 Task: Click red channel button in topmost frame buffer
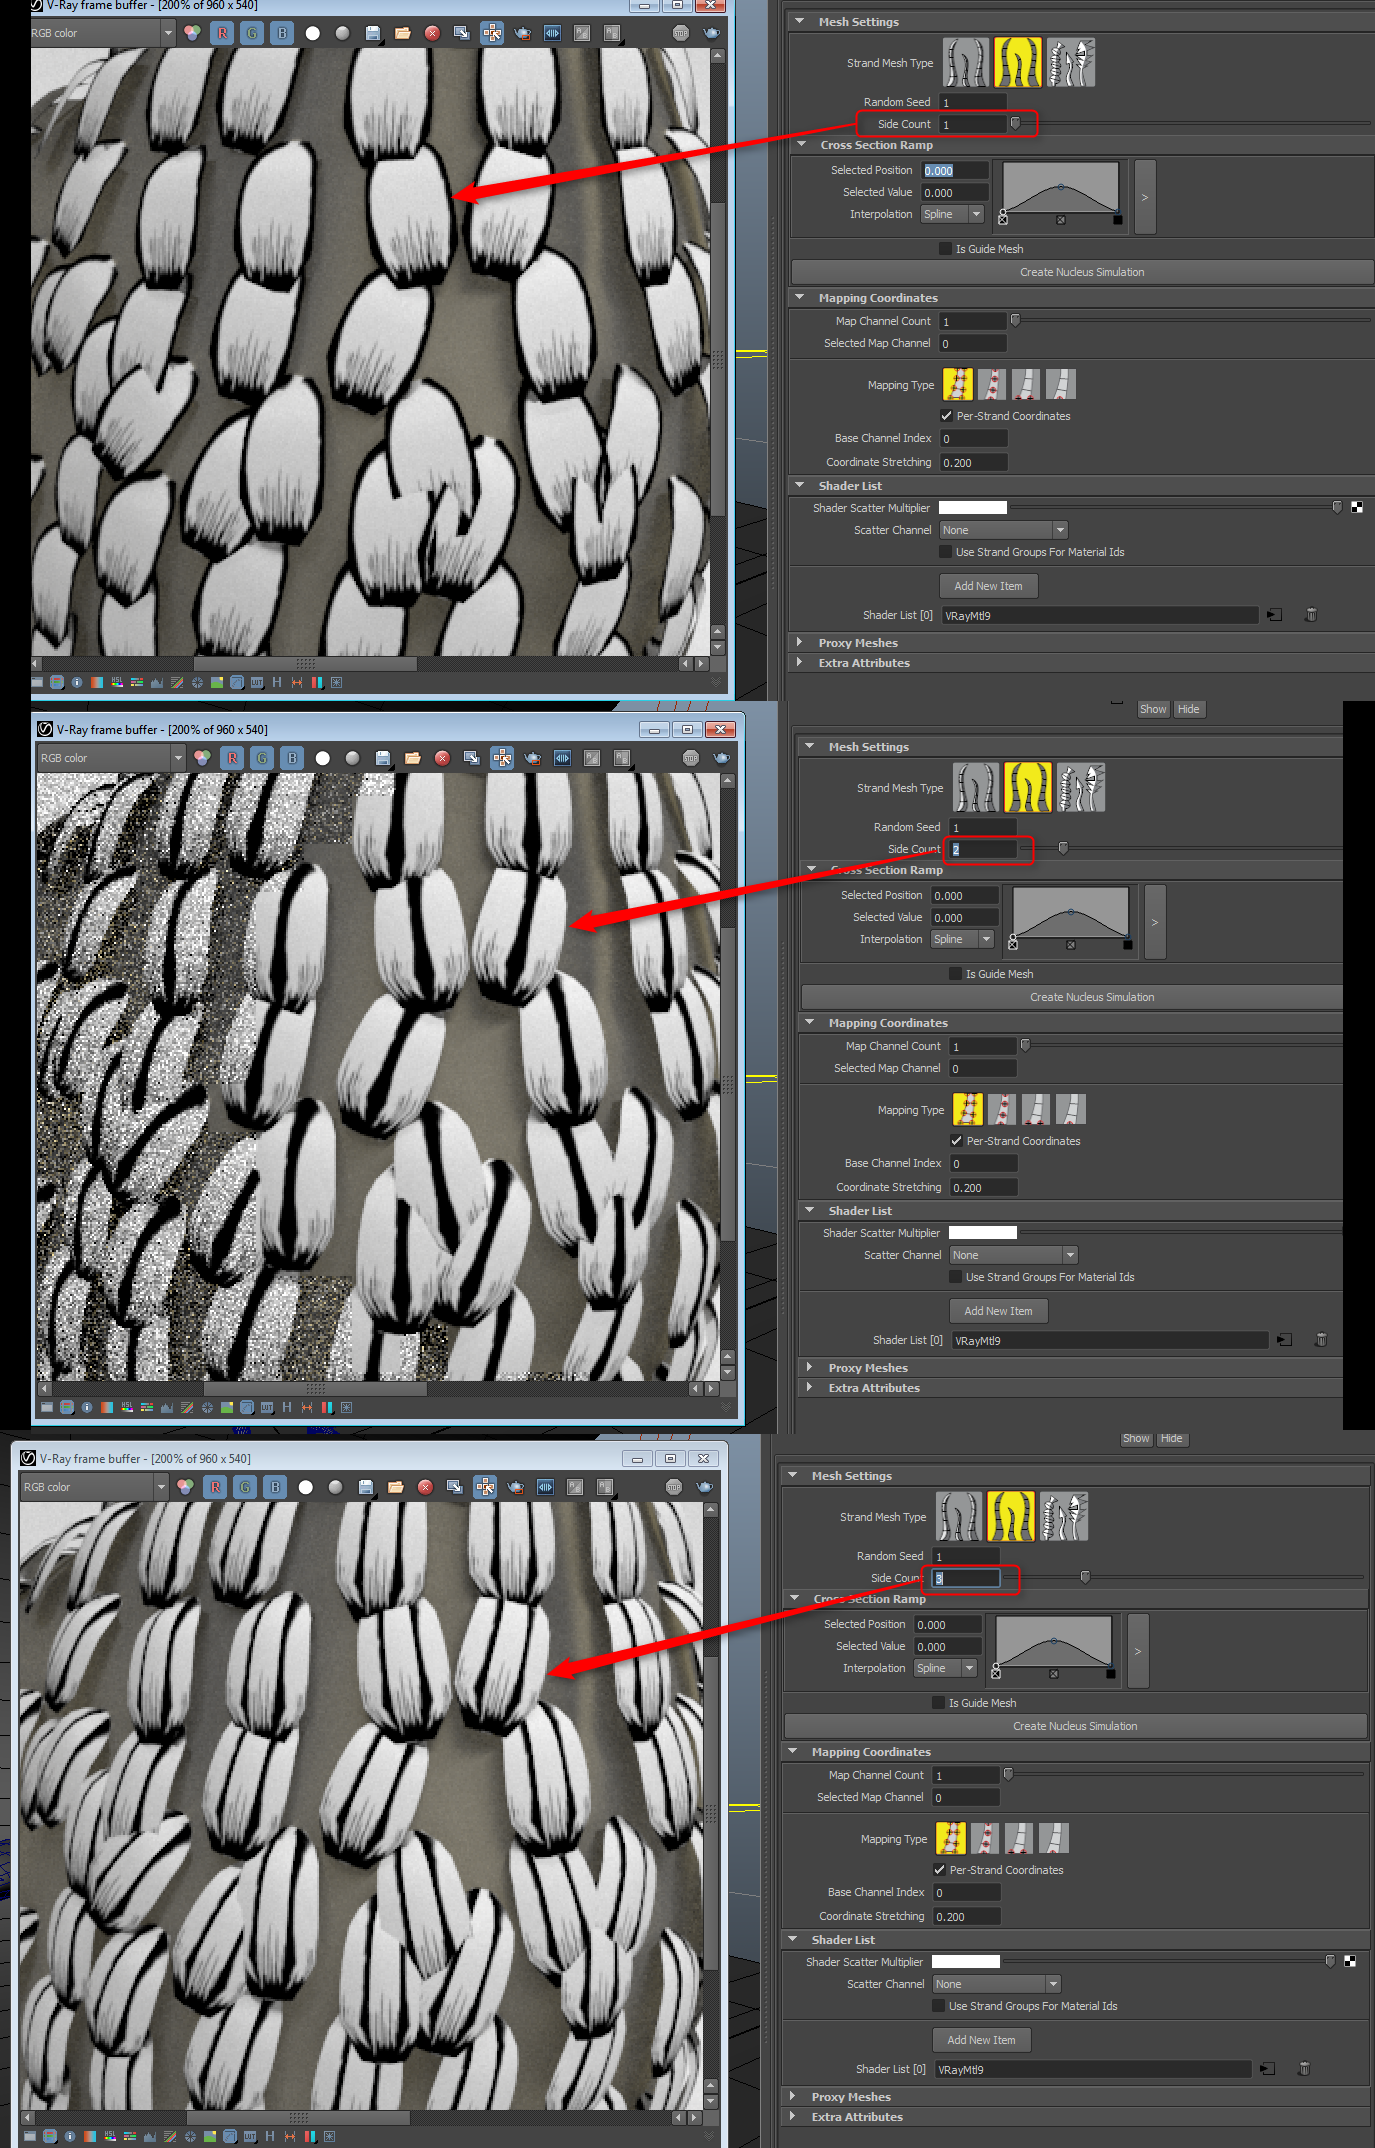[x=222, y=33]
